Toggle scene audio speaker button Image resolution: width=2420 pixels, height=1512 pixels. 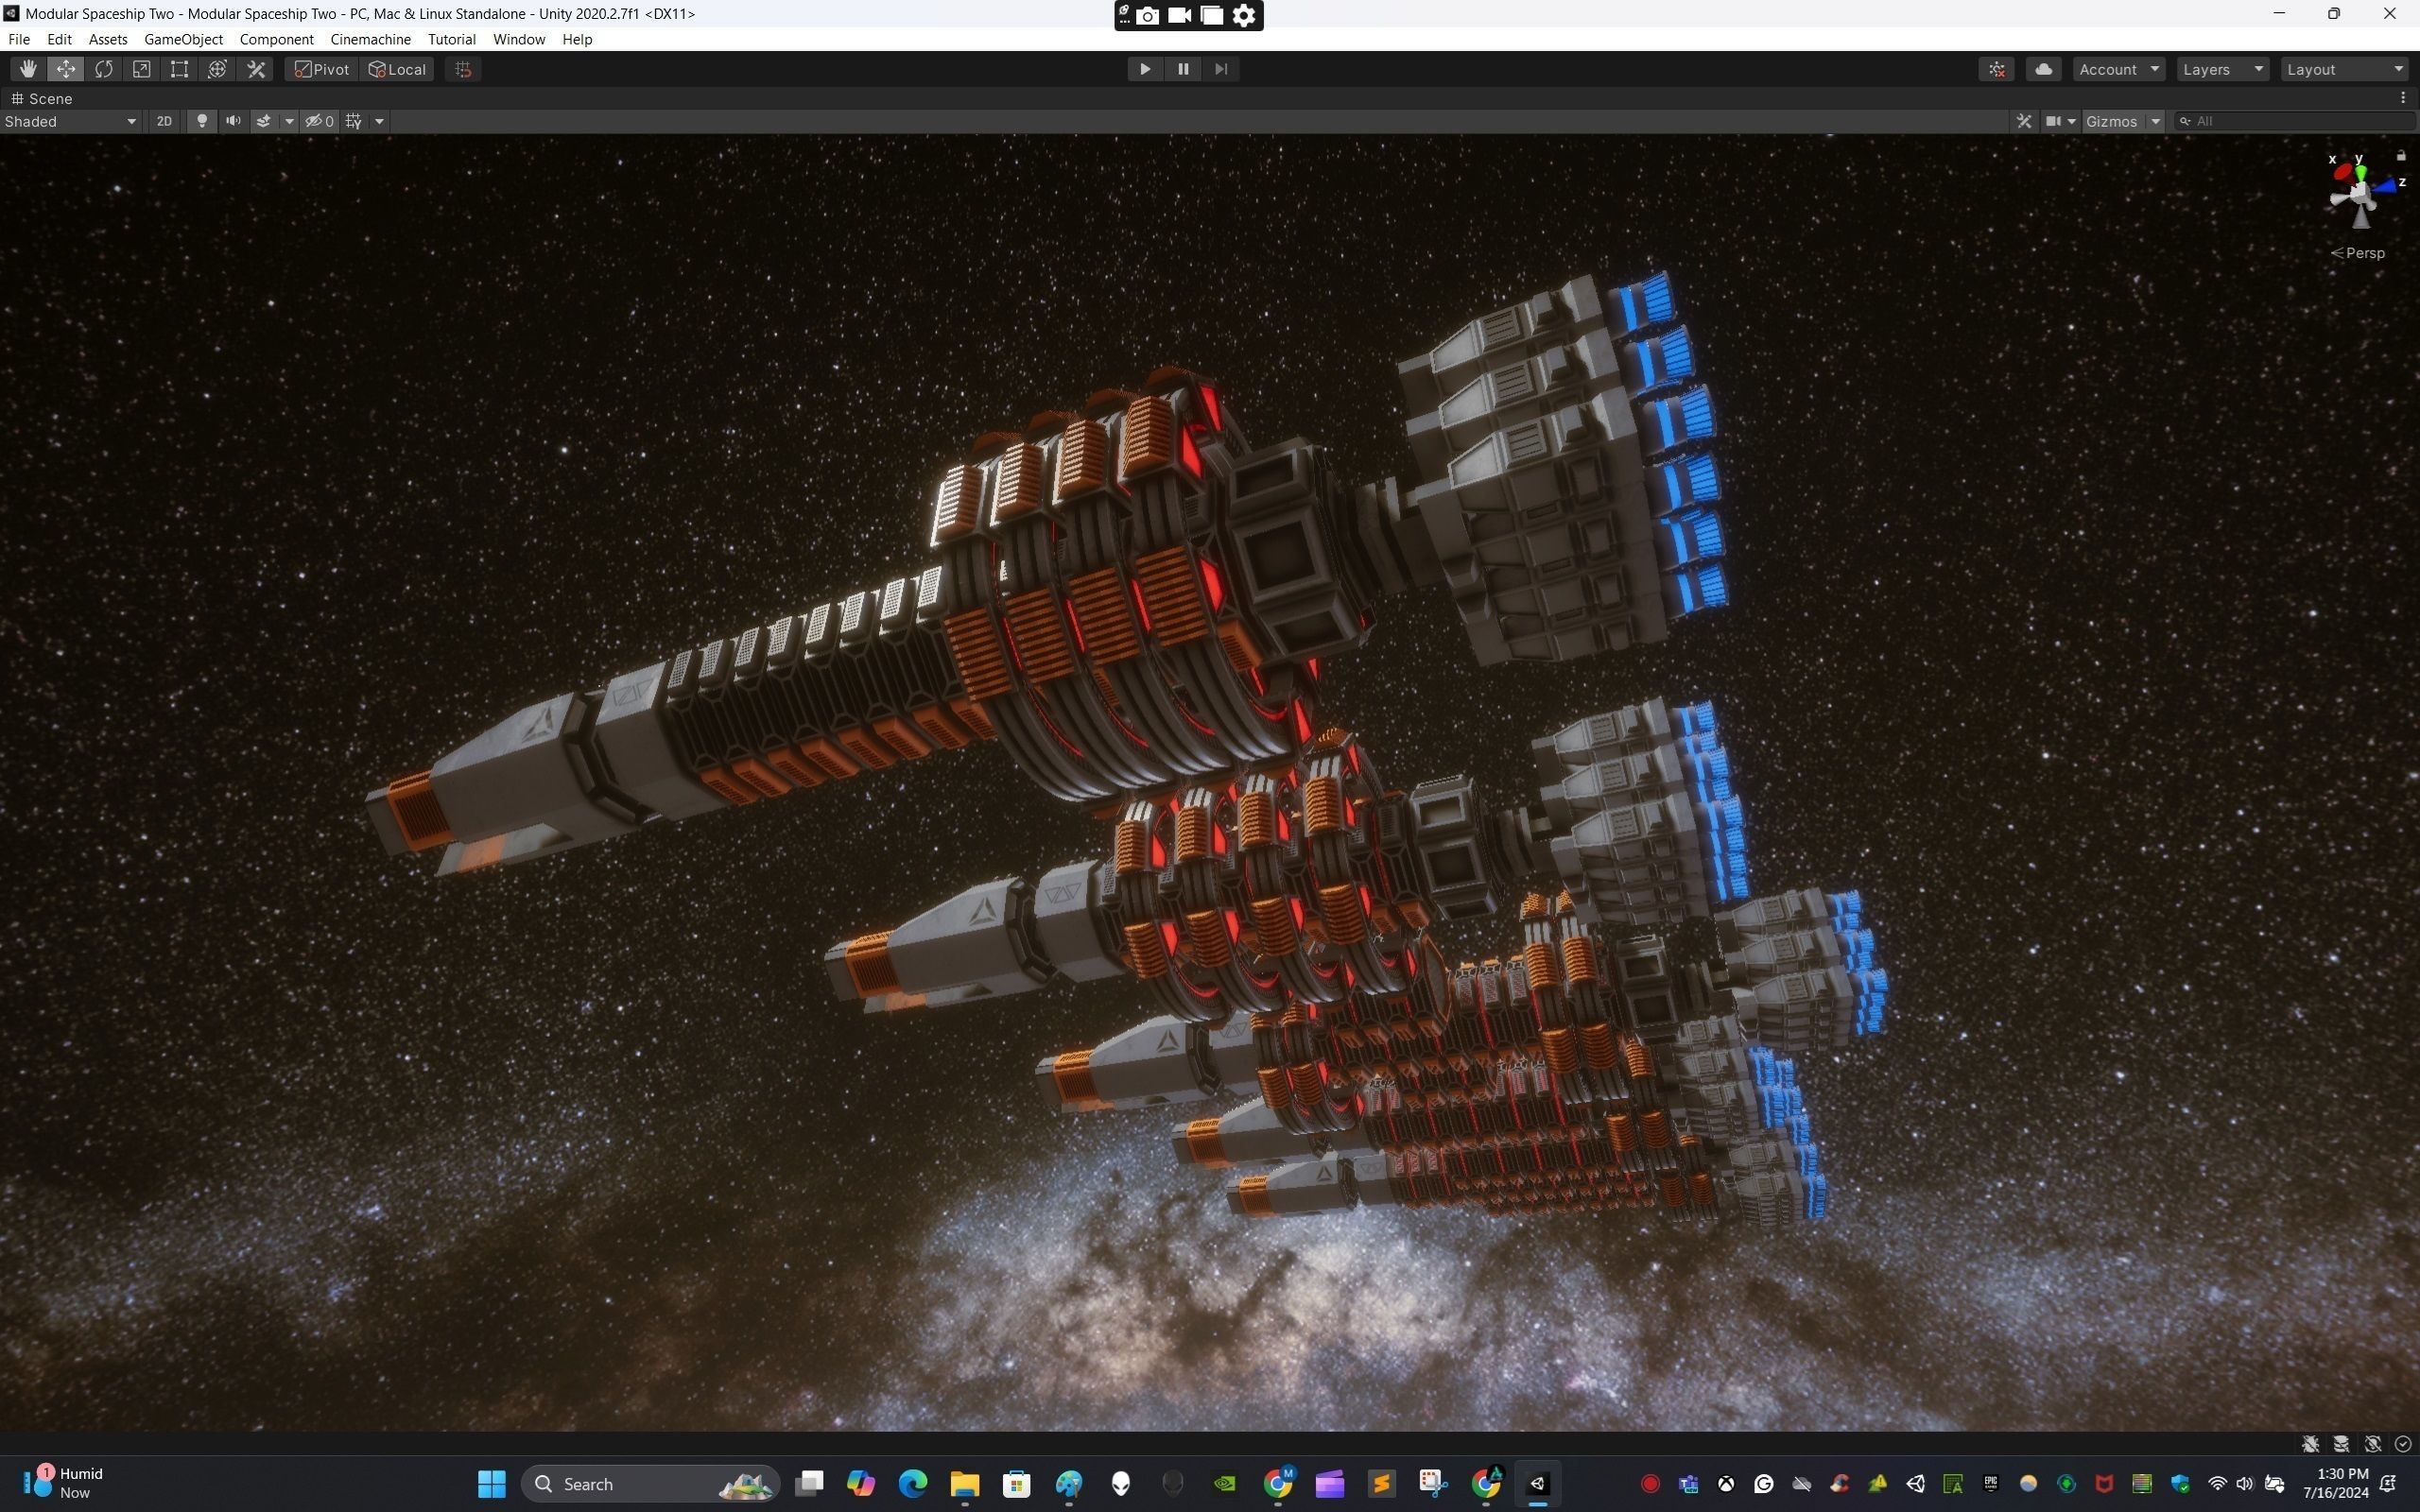point(233,121)
